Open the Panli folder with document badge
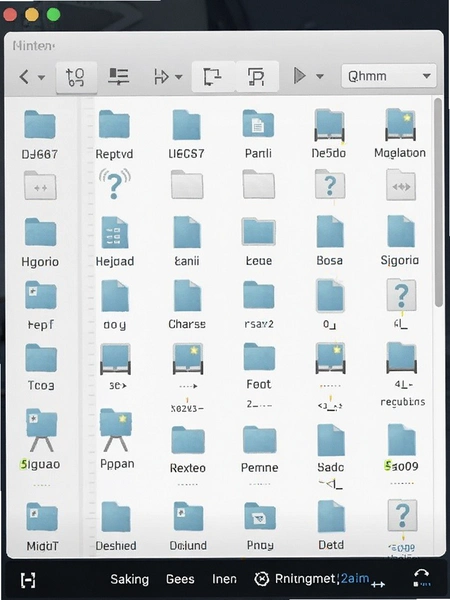Image resolution: width=450 pixels, height=600 pixels. coord(258,124)
